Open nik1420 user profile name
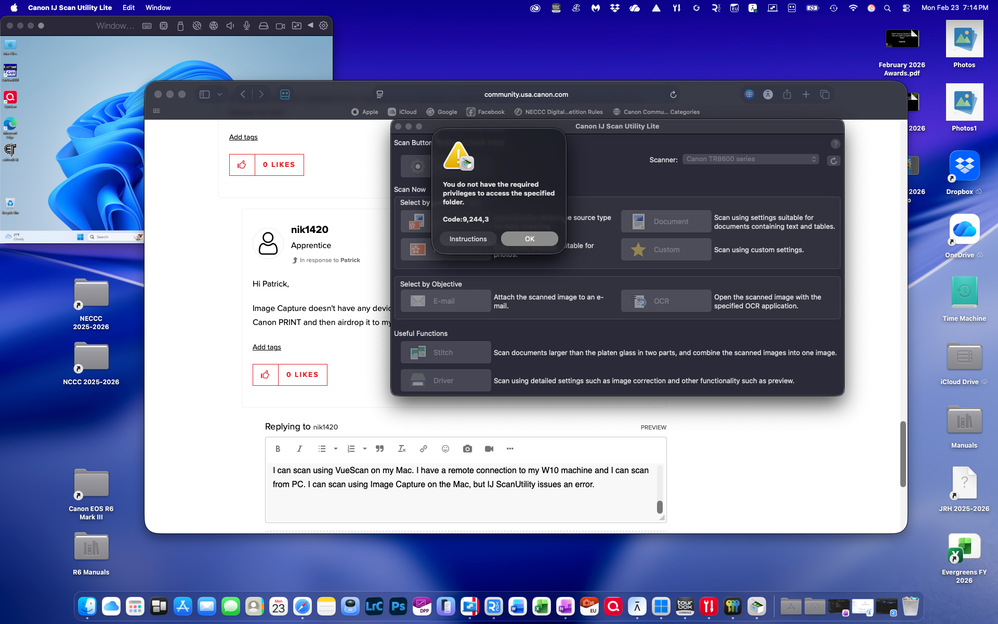Image resolution: width=998 pixels, height=624 pixels. tap(309, 230)
